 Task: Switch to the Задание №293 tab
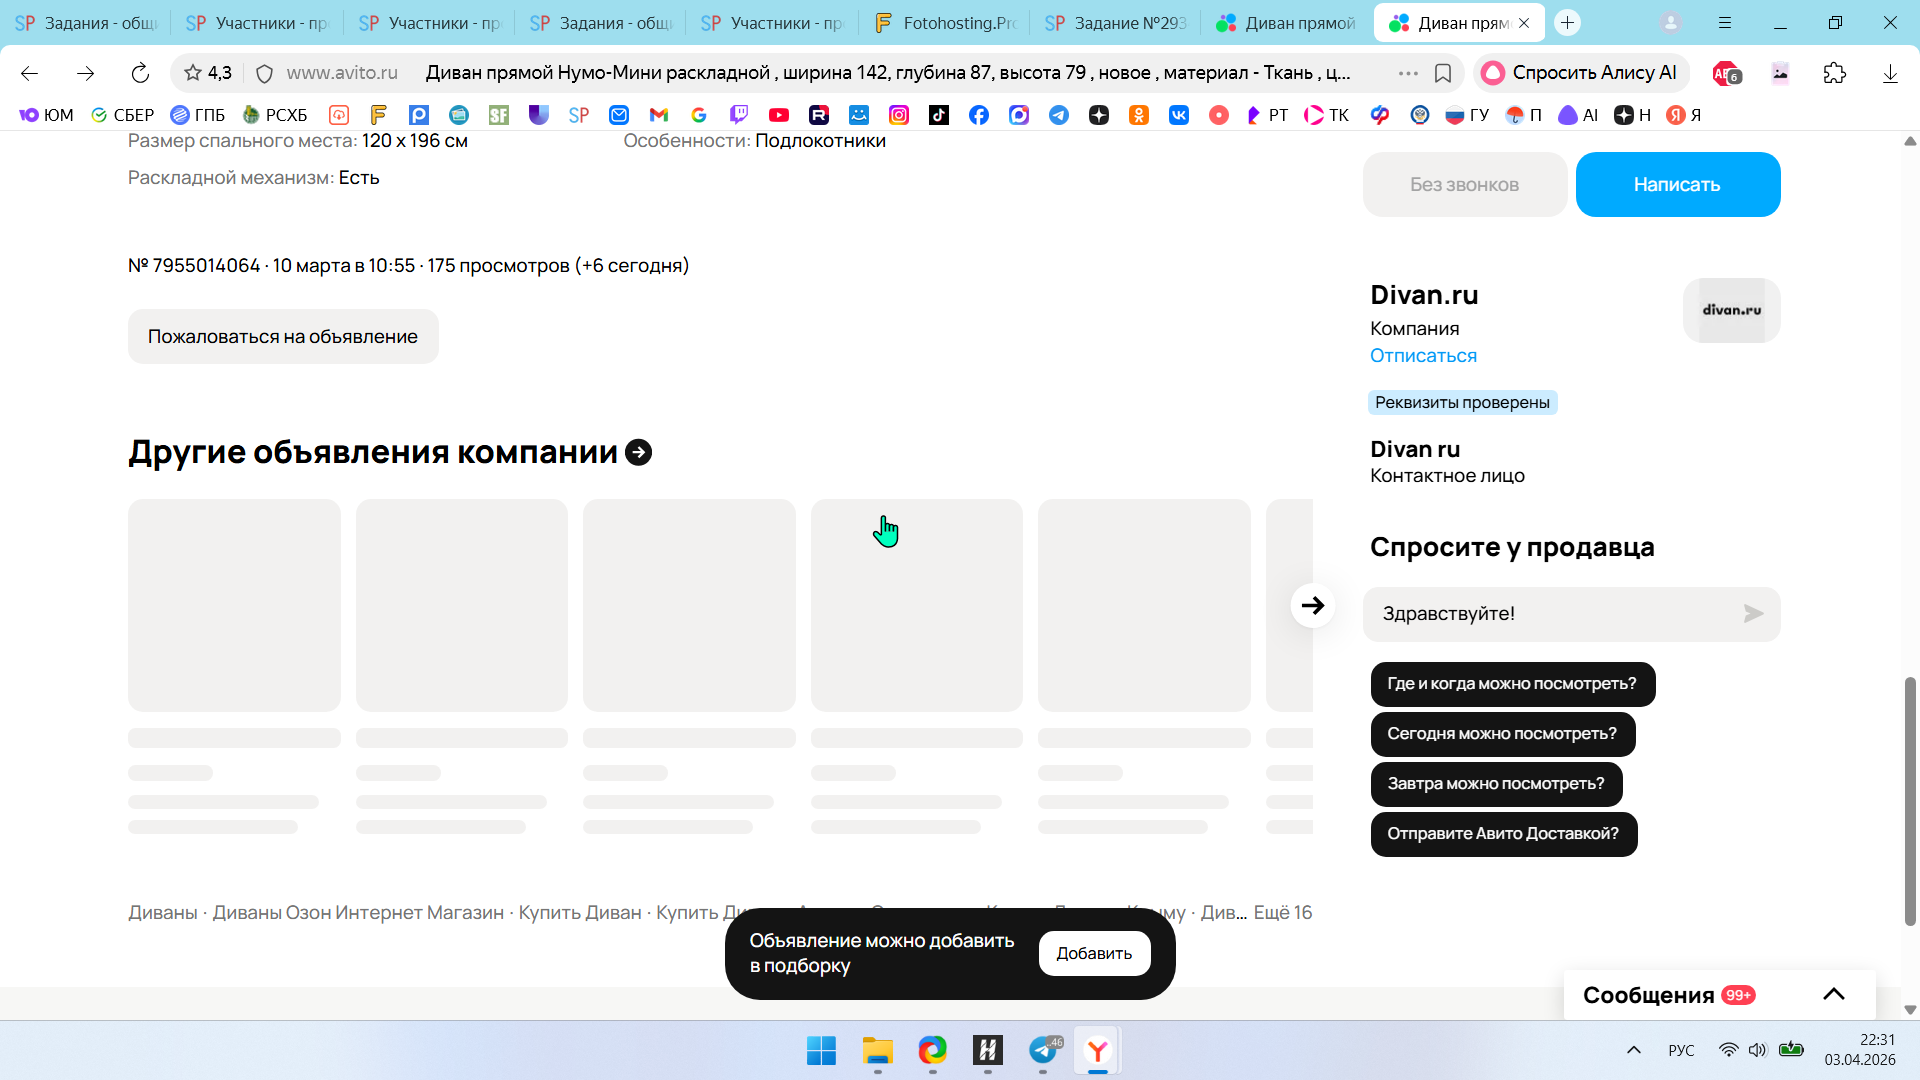1117,22
